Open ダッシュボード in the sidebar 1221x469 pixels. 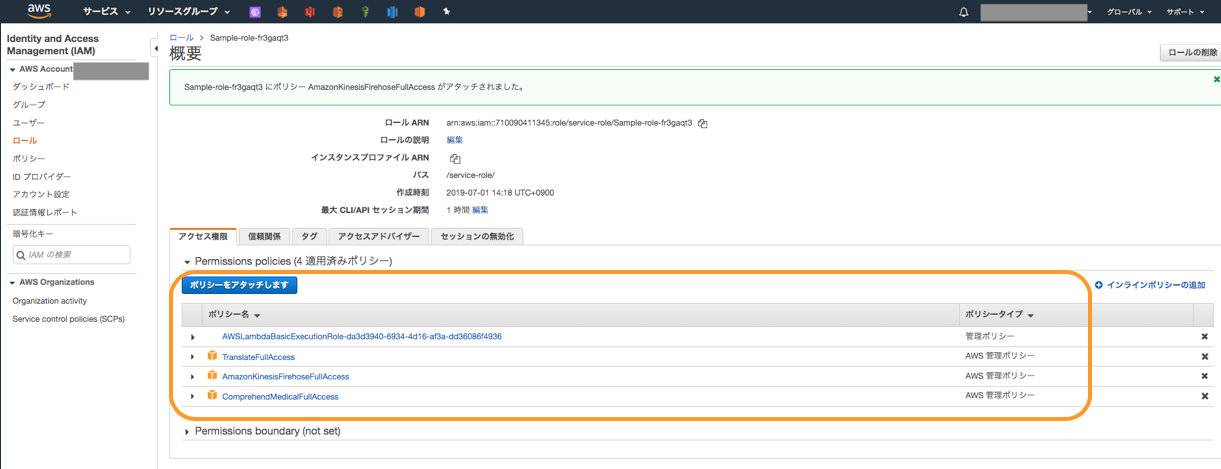pos(41,87)
